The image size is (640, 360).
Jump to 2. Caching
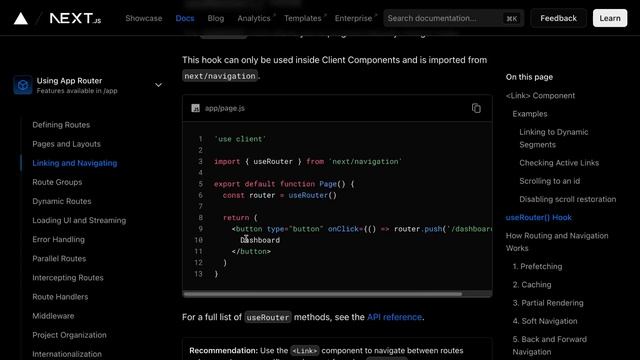pyautogui.click(x=532, y=284)
